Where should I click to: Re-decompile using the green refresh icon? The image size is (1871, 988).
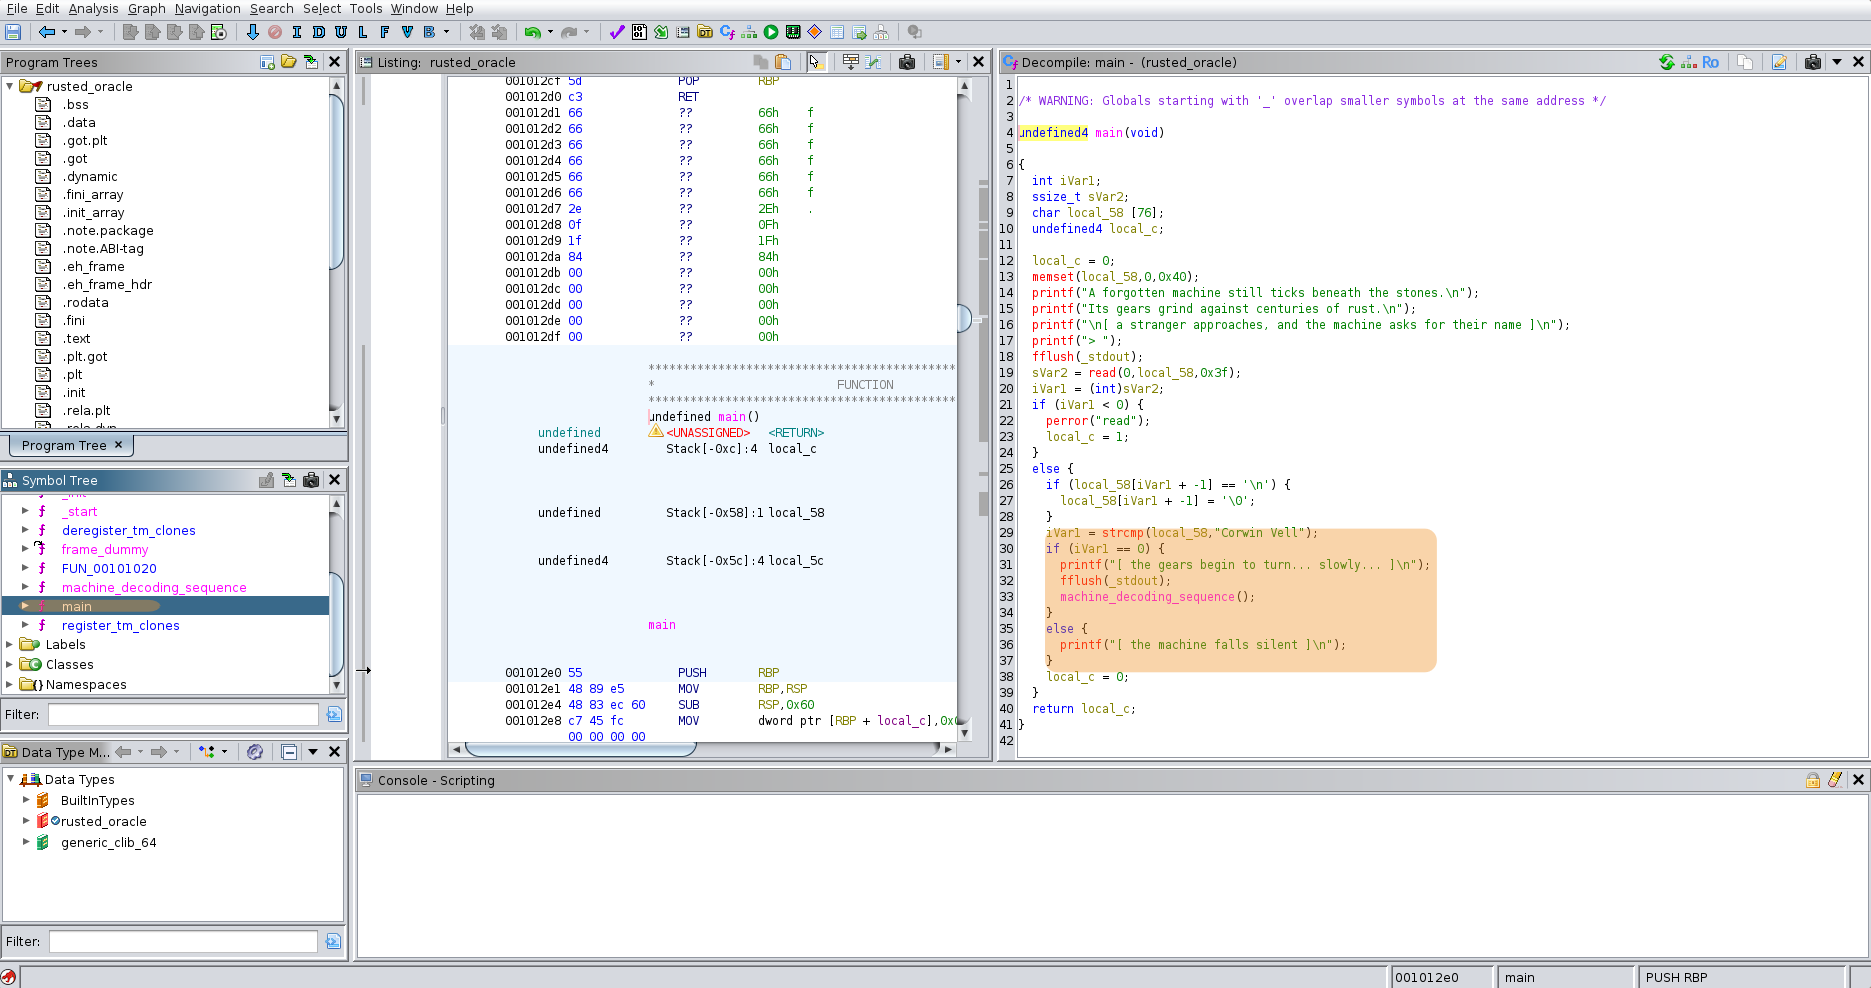point(1666,62)
